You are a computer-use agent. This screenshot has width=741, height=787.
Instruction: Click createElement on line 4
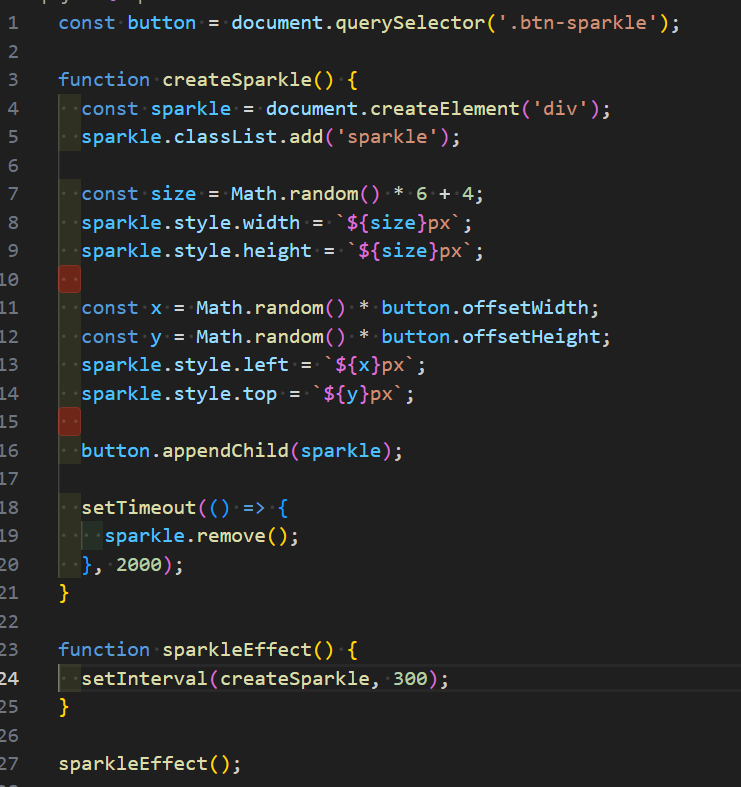(x=444, y=108)
